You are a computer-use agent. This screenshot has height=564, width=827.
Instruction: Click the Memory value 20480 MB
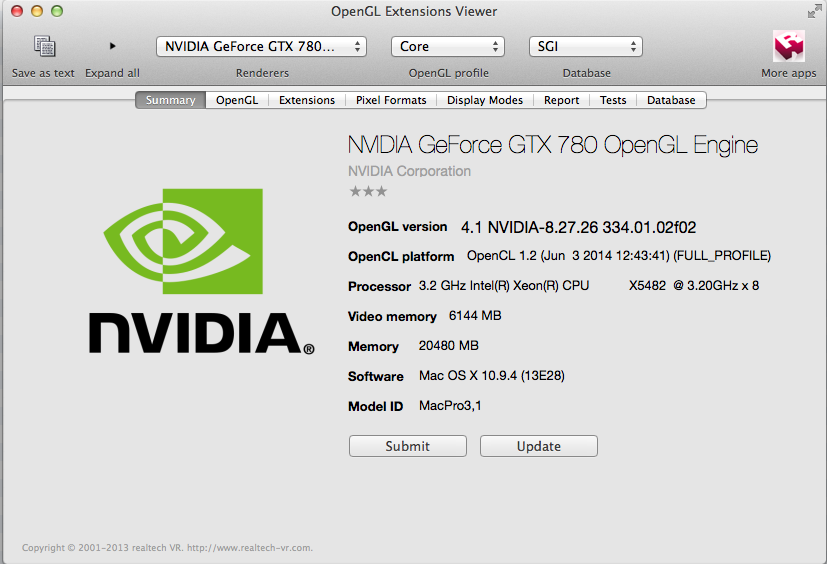449,346
